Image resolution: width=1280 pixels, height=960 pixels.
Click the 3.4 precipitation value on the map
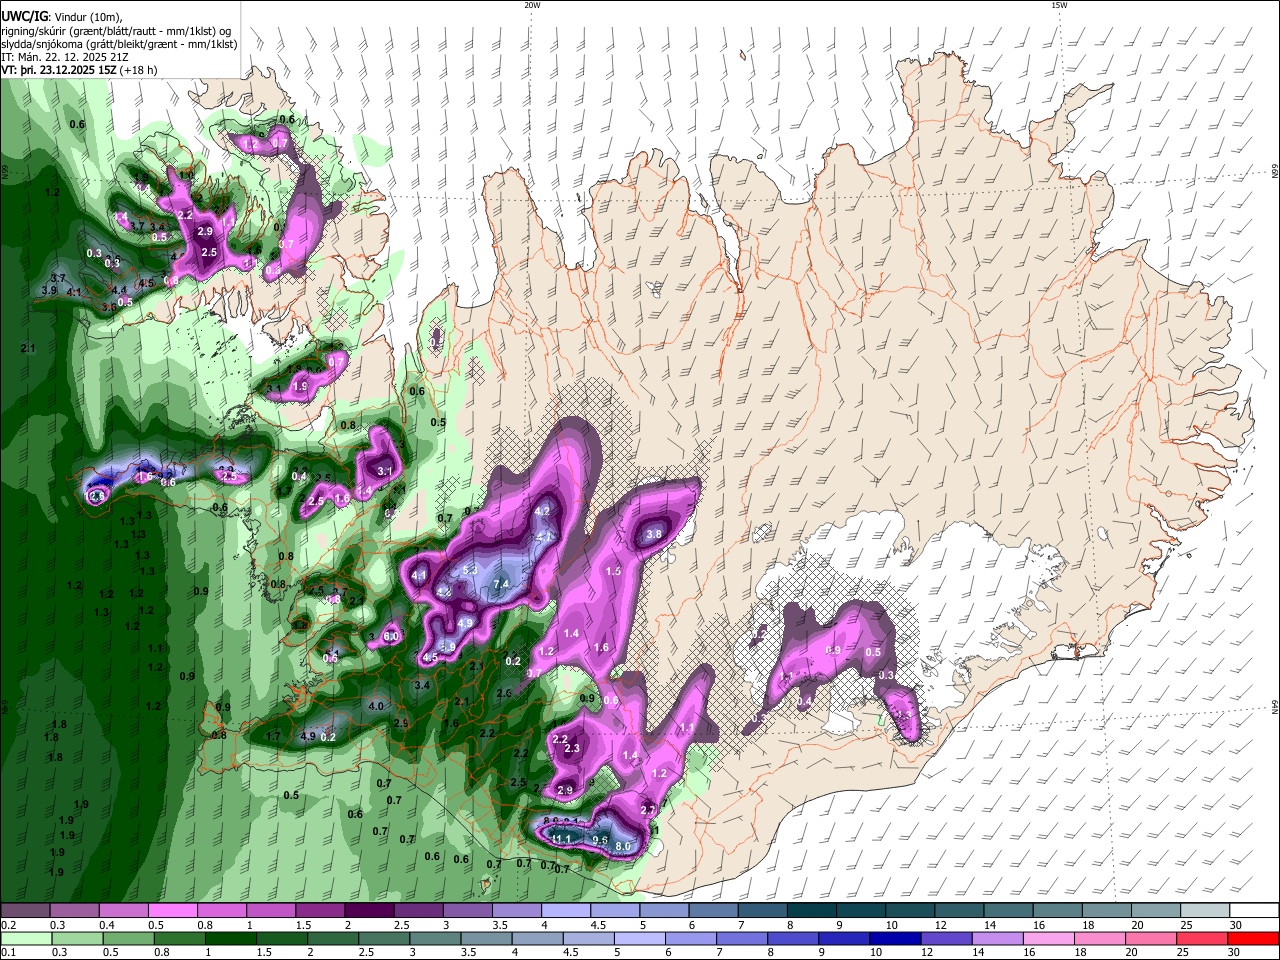[422, 685]
